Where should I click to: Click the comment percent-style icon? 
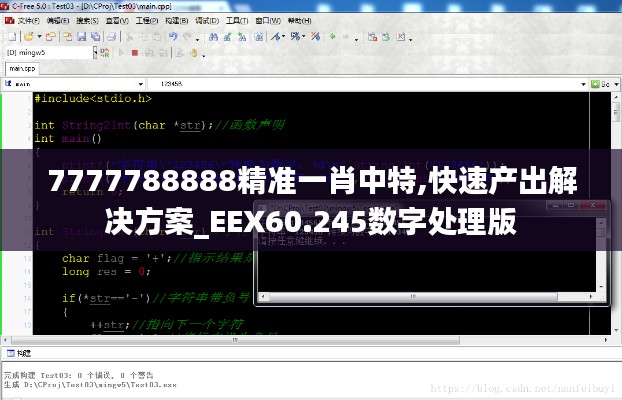(295, 37)
